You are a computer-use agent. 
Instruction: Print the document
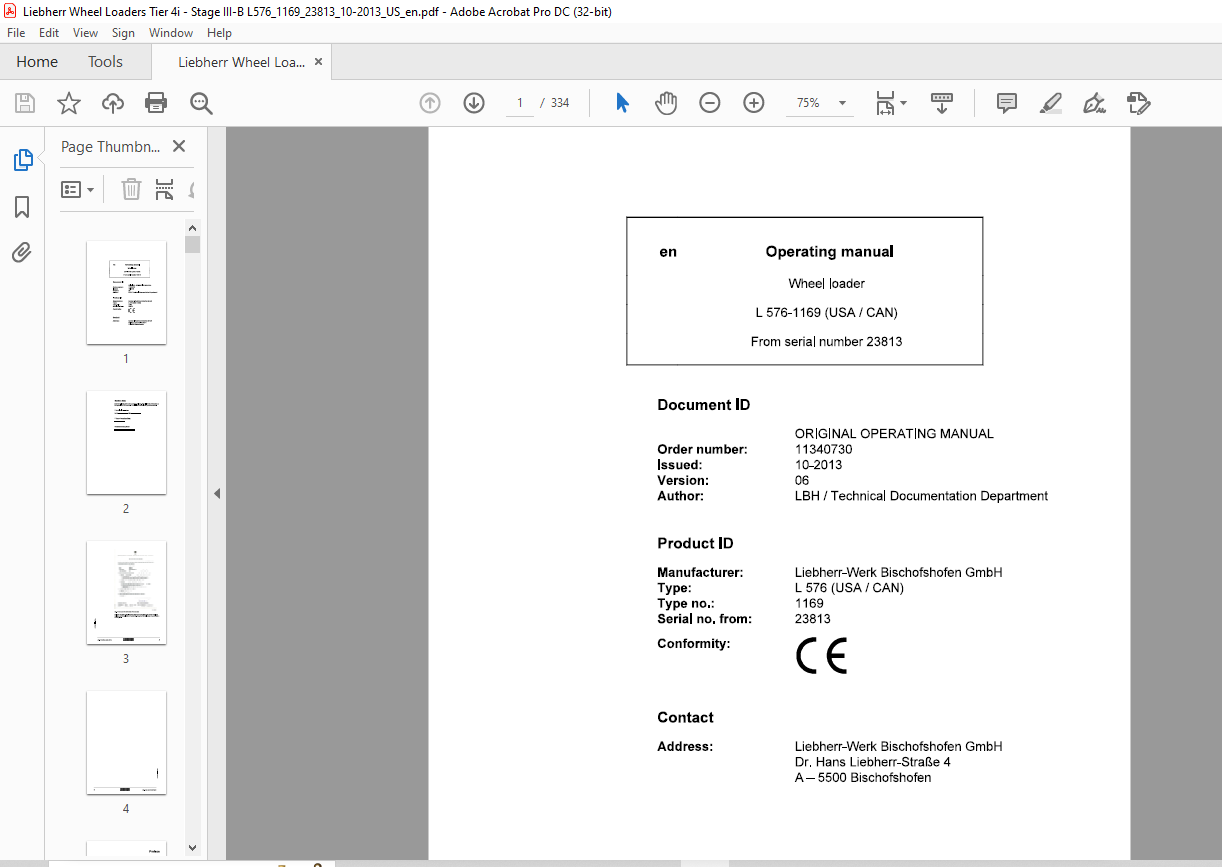pos(156,103)
